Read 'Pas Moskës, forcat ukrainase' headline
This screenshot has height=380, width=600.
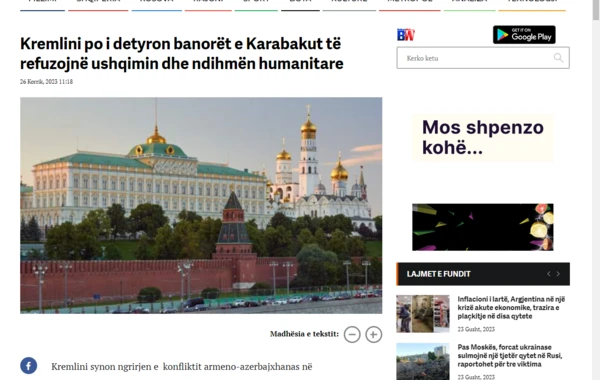[510, 356]
